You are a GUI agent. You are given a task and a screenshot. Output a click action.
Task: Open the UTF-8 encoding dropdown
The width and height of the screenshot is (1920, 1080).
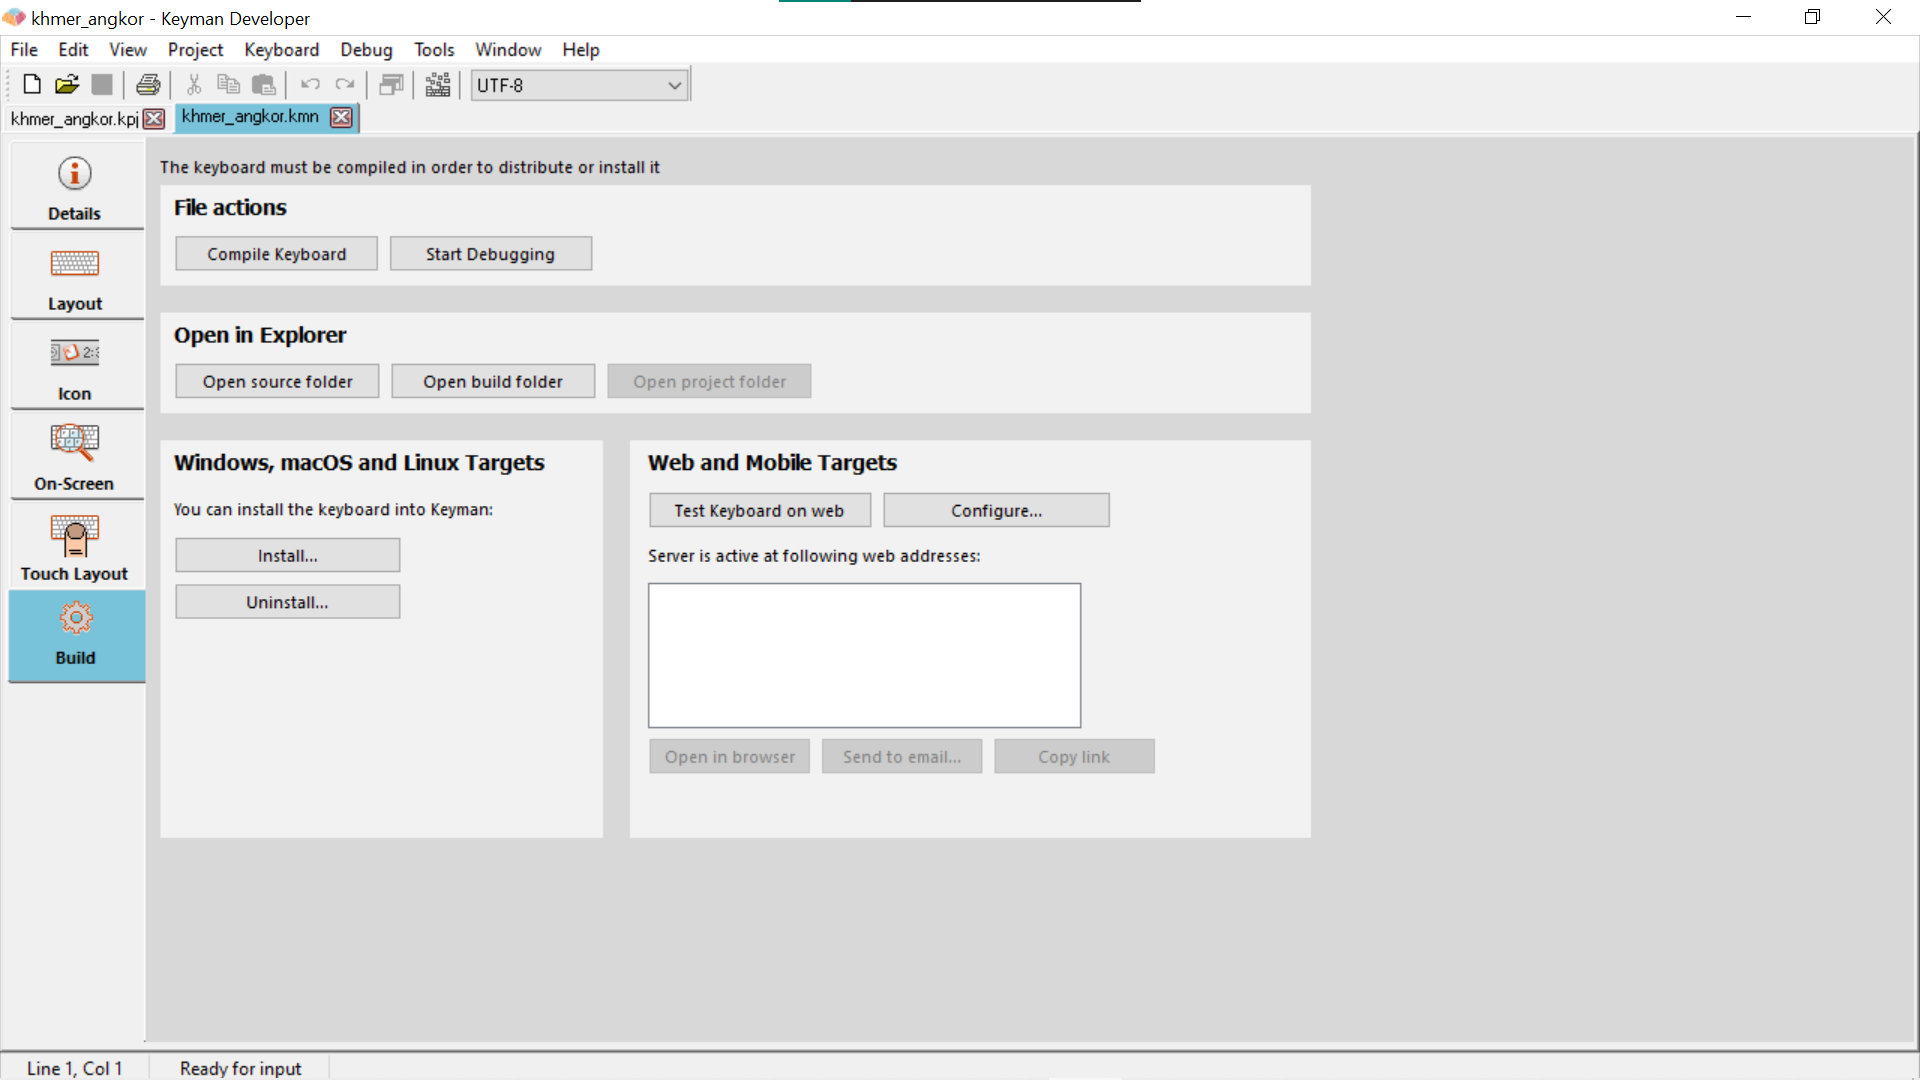[x=579, y=85]
